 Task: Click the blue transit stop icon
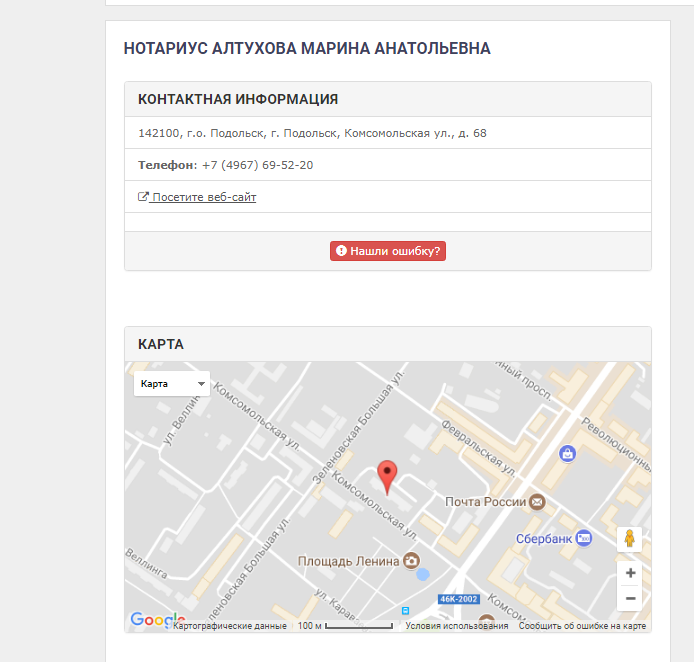405,610
